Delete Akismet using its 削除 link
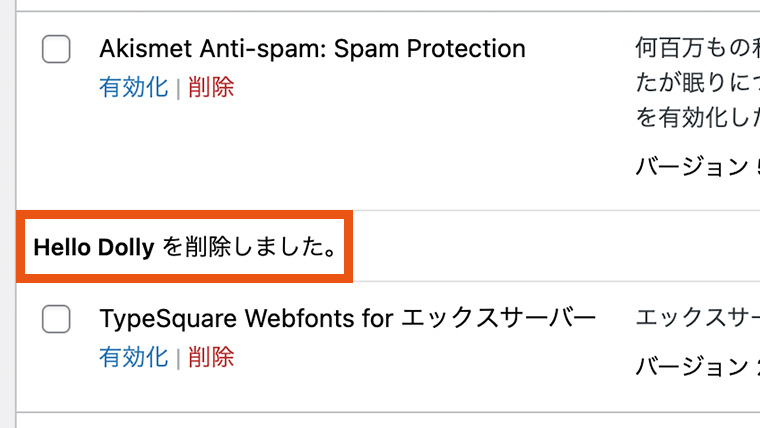The image size is (760, 428). [210, 87]
